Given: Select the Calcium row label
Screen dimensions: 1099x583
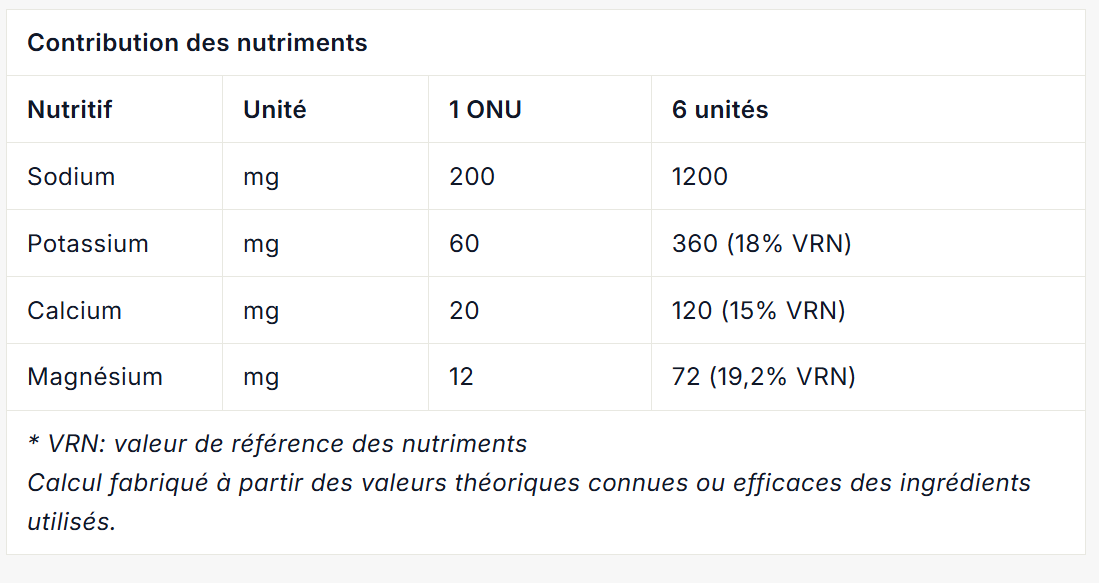Looking at the screenshot, I should coord(74,310).
